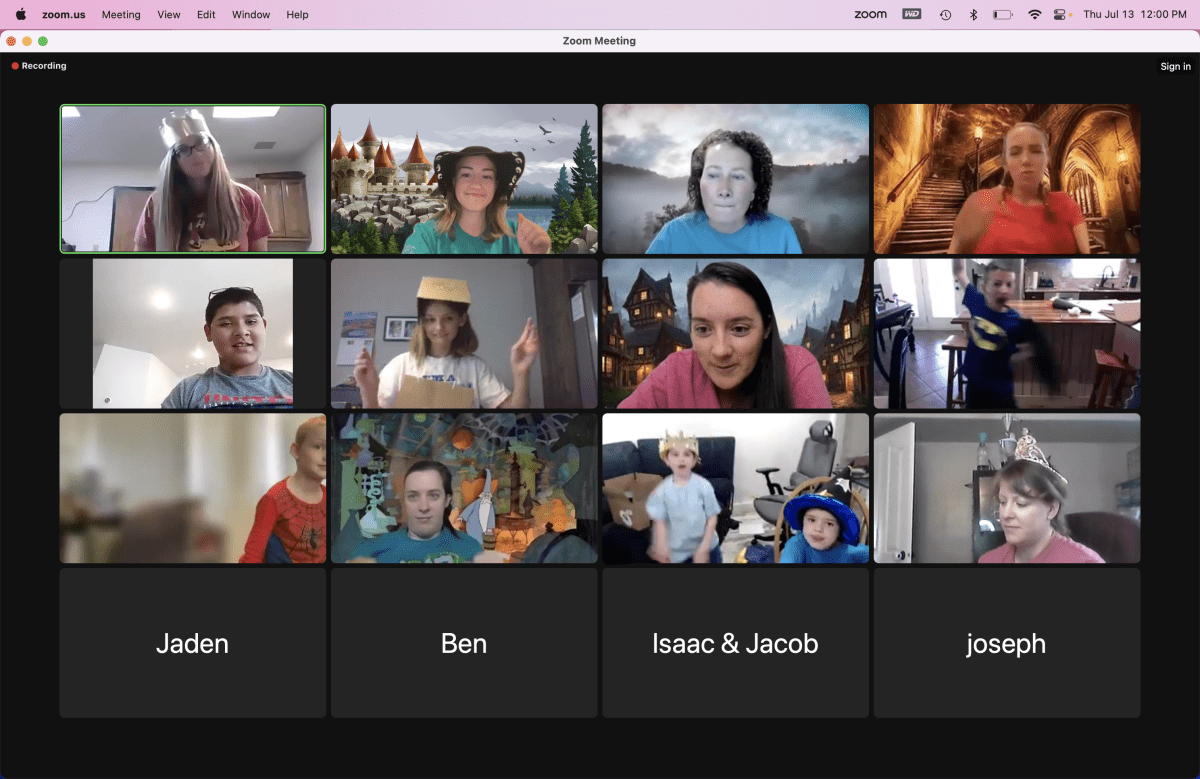Click the red Recording indicator
This screenshot has width=1200, height=779.
point(39,66)
